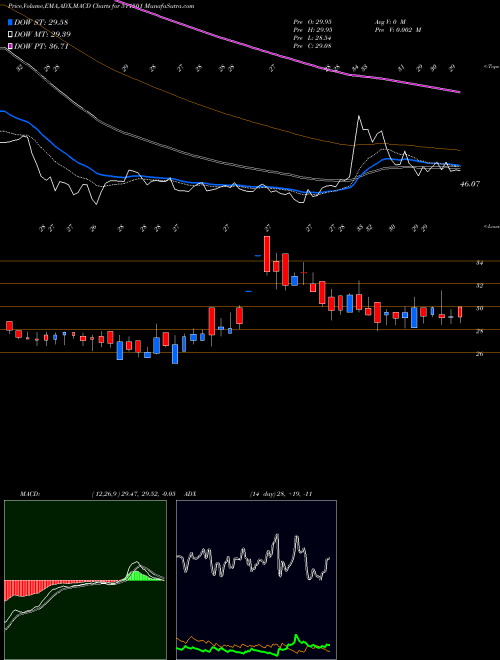Click the Pre O: 29.93 value

click(x=312, y=21)
